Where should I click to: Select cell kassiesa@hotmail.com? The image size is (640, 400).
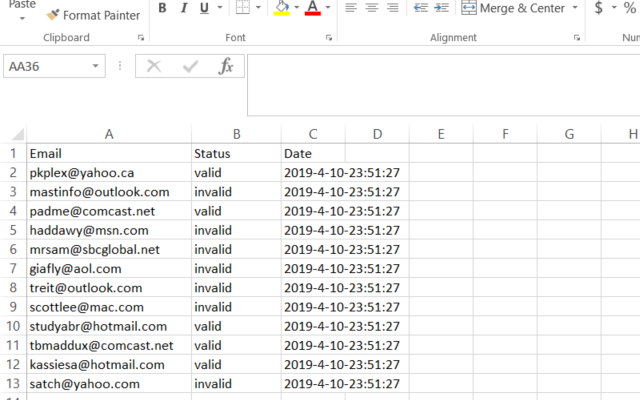tap(109, 364)
